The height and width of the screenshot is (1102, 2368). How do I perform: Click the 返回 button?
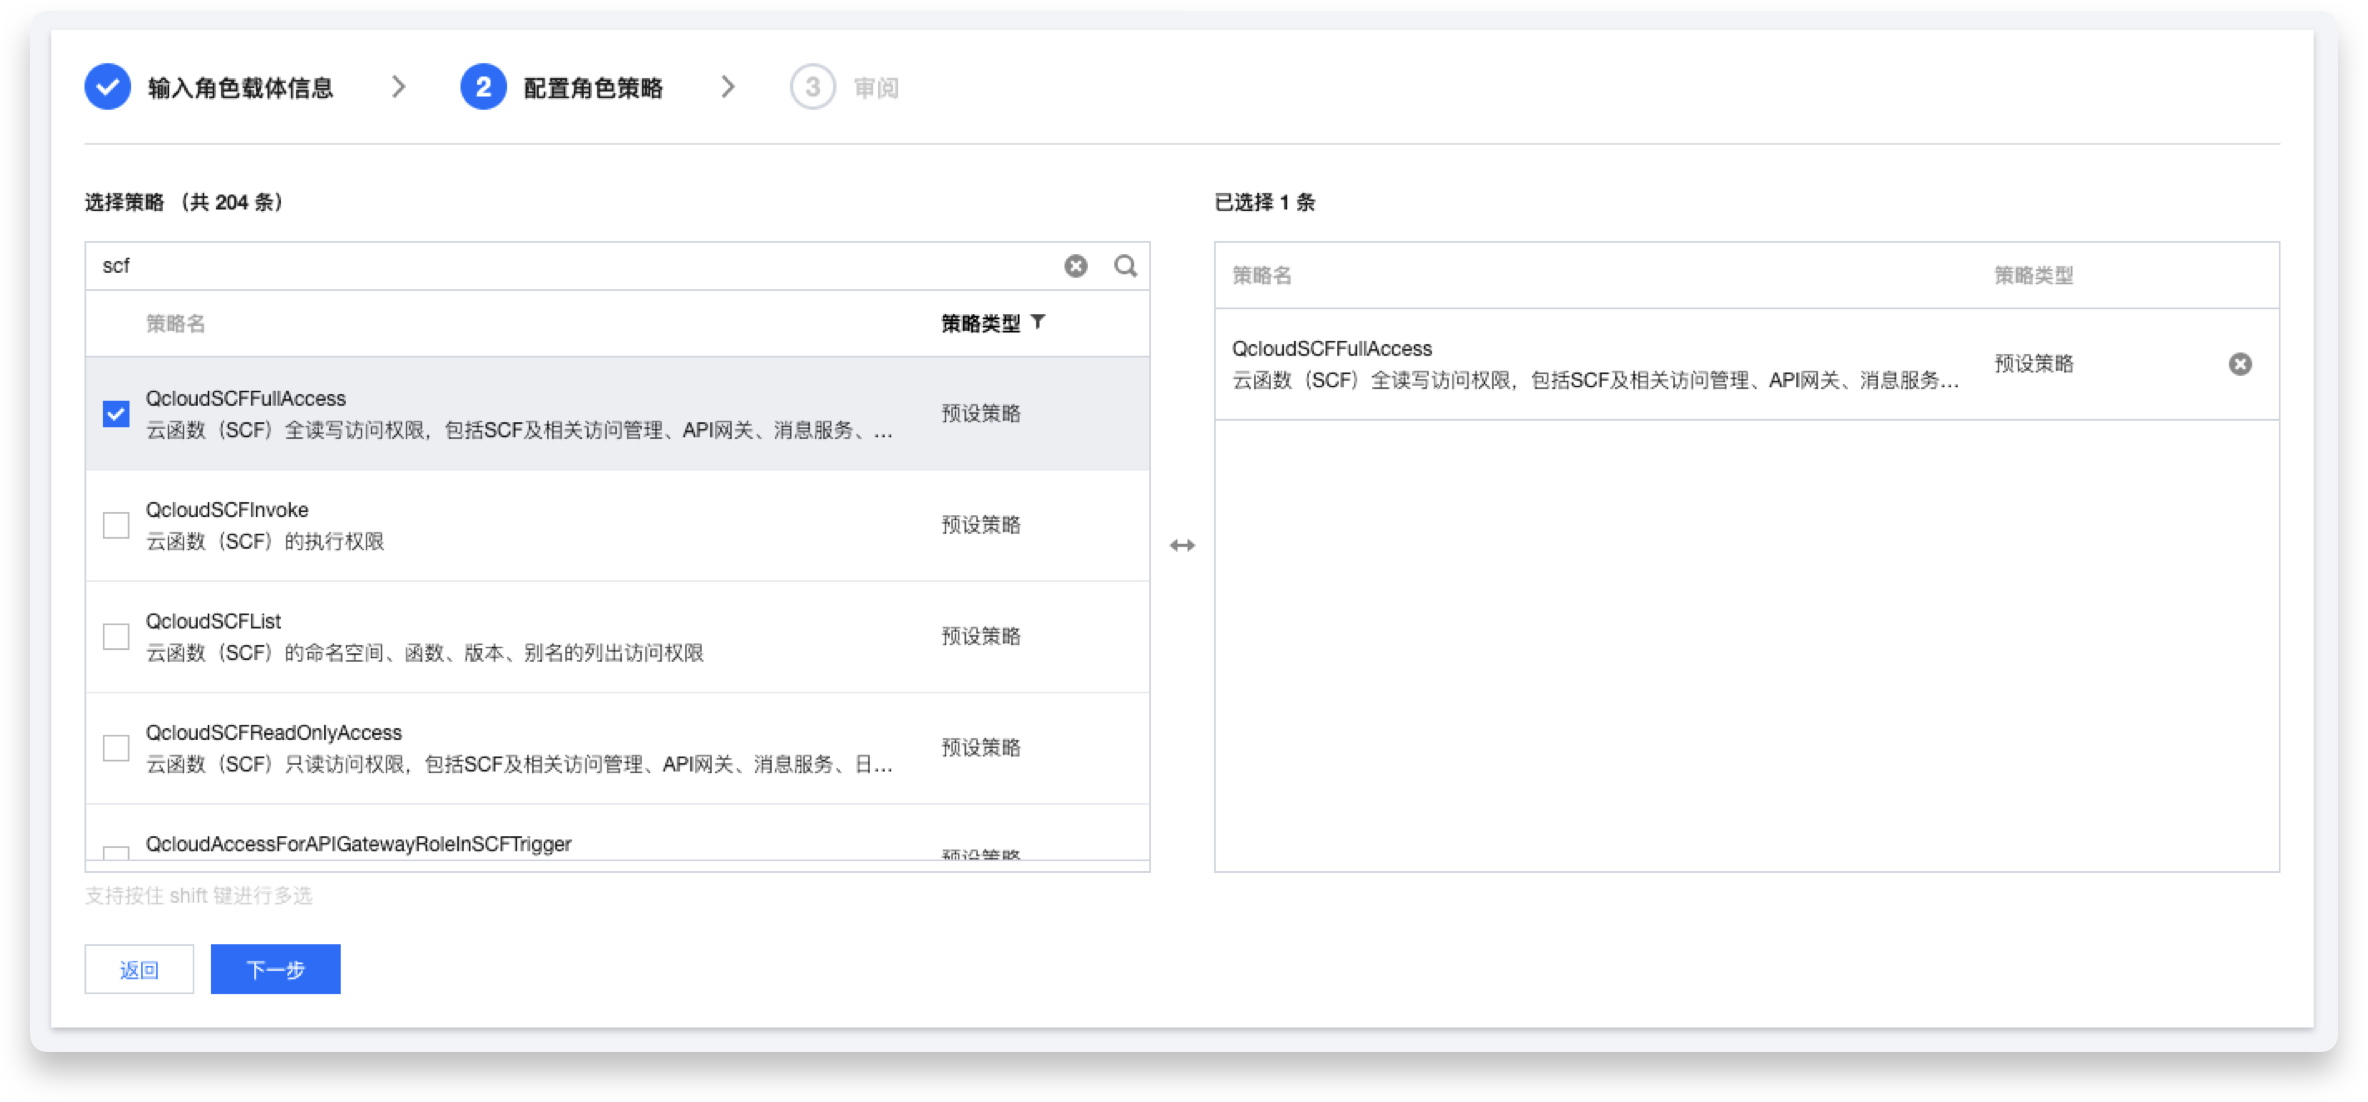click(139, 969)
